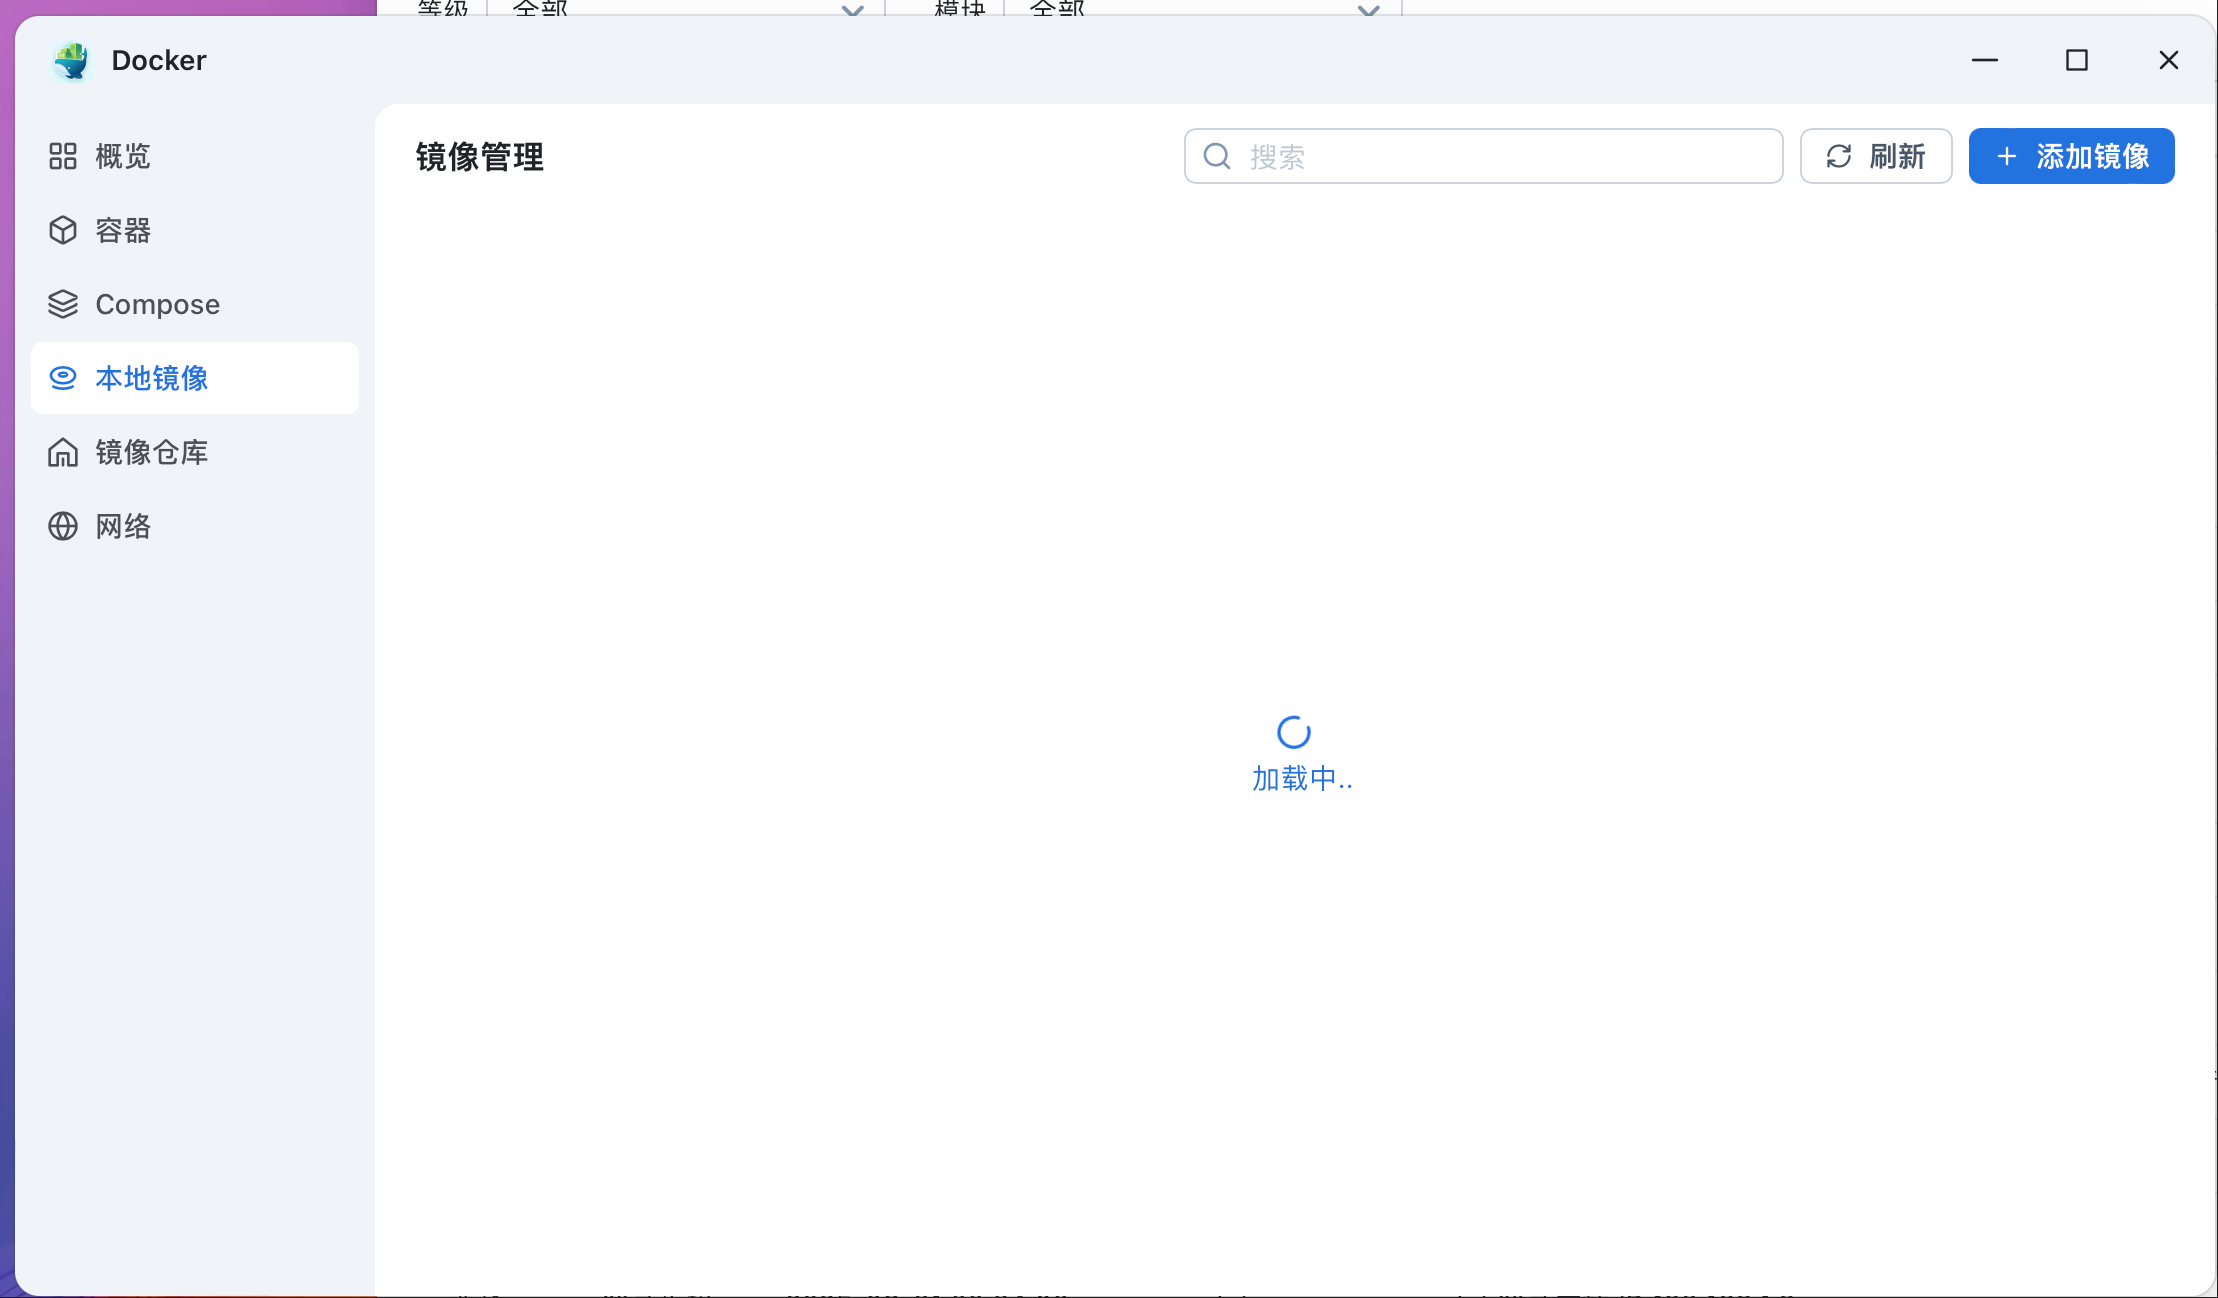Click the 概览 overview grid icon
The width and height of the screenshot is (2218, 1298).
pos(63,156)
